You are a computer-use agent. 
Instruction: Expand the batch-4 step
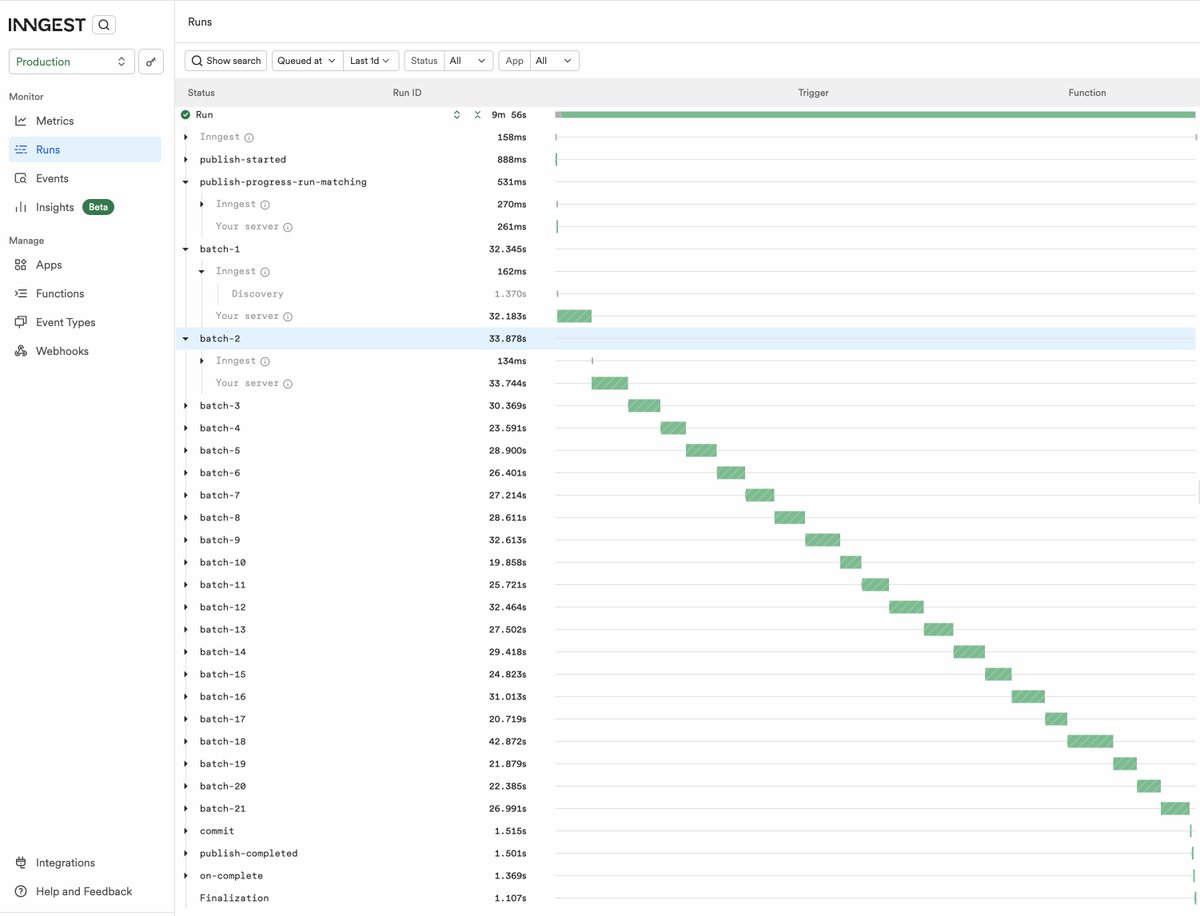pyautogui.click(x=186, y=429)
